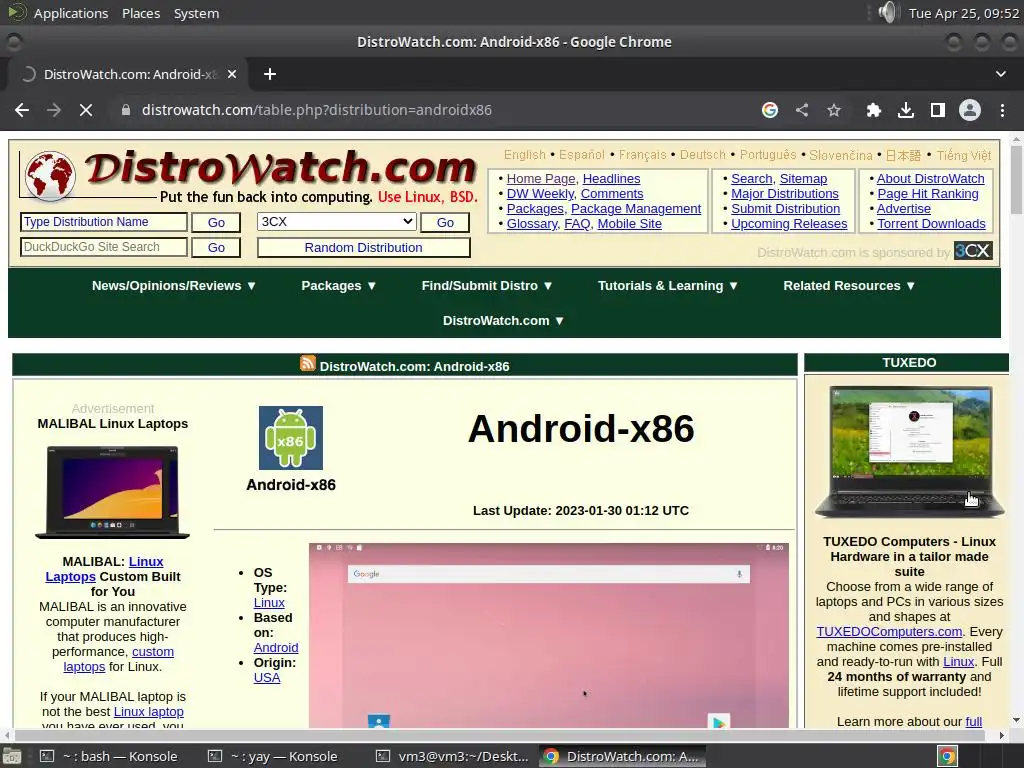Open the Home Page link
This screenshot has width=1024, height=768.
coord(541,178)
